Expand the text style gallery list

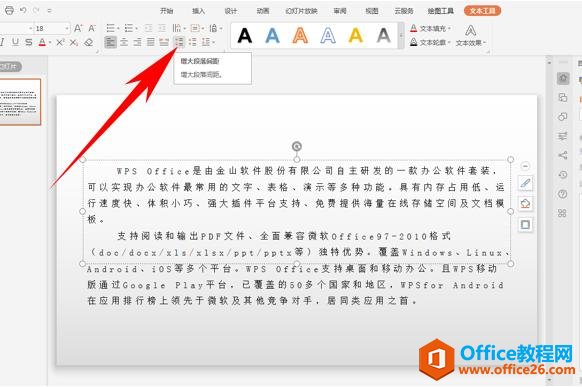[x=401, y=36]
